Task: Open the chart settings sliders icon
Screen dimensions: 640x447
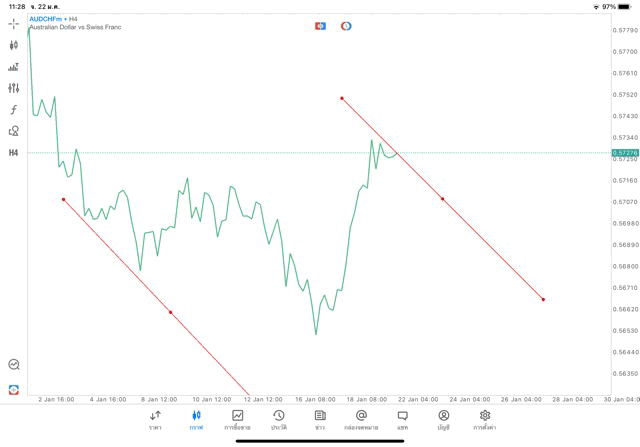Action: [x=13, y=88]
